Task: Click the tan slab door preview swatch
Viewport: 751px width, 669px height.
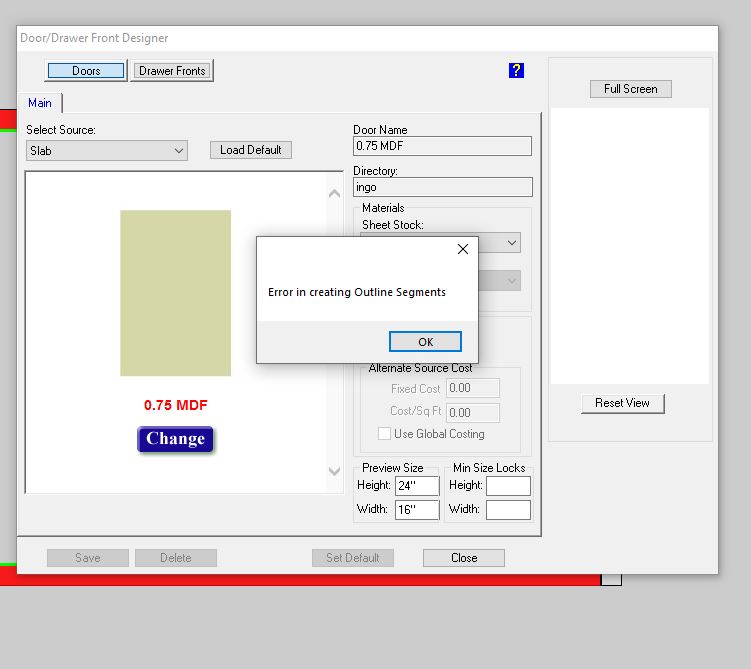Action: coord(175,293)
